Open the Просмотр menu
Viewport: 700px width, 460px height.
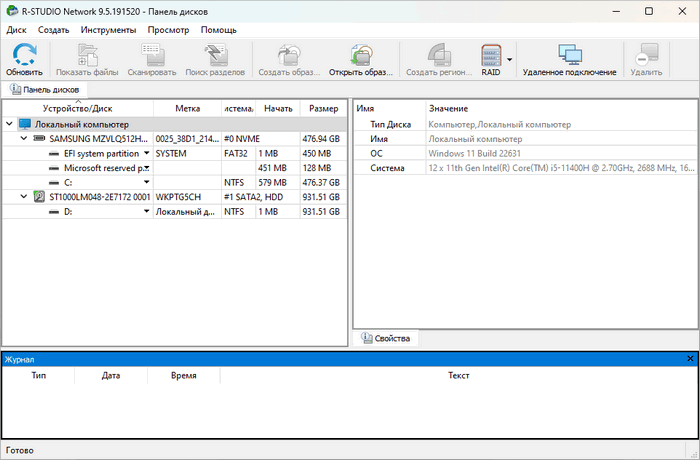tap(168, 30)
